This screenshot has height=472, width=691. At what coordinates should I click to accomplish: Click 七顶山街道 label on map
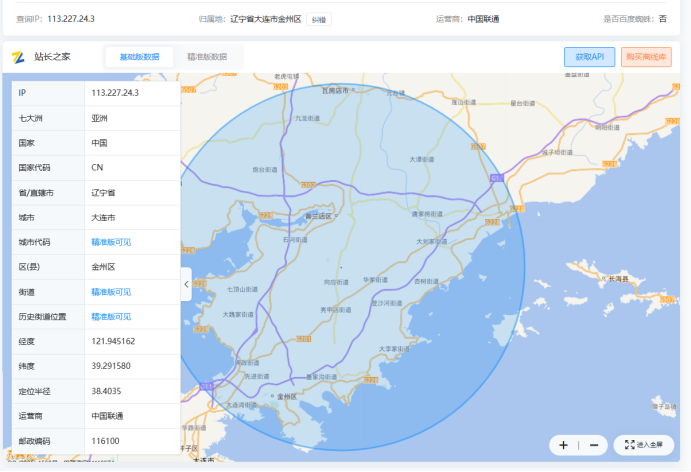pos(242,289)
